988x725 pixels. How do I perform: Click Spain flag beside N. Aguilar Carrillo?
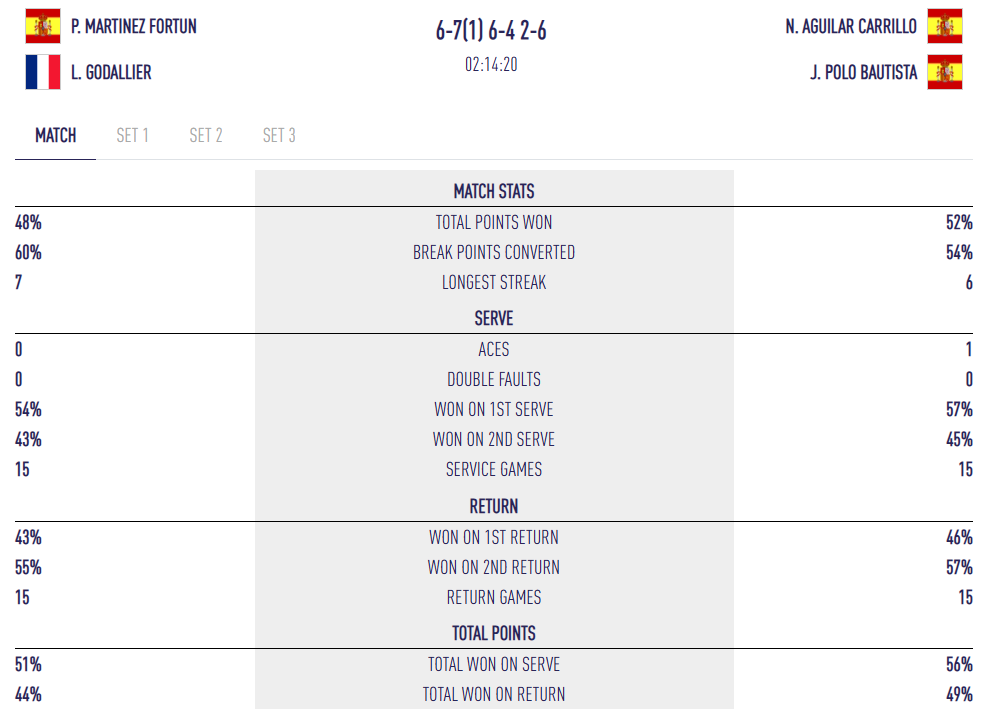coord(944,26)
